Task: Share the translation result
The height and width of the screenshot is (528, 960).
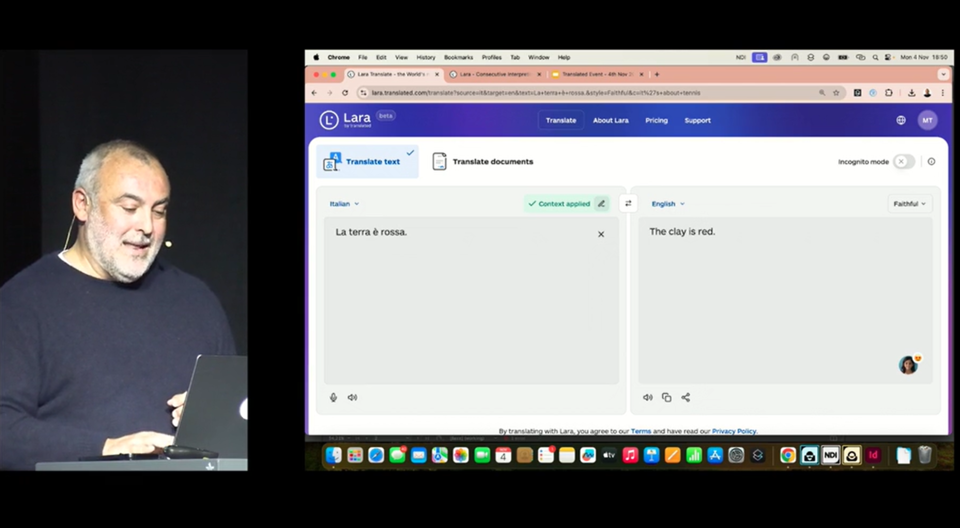Action: click(x=686, y=397)
